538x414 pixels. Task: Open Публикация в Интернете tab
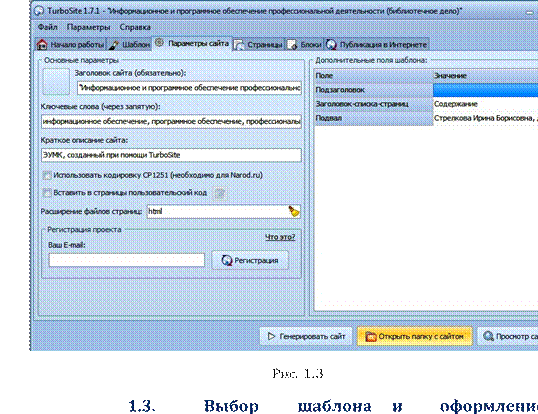pos(377,45)
